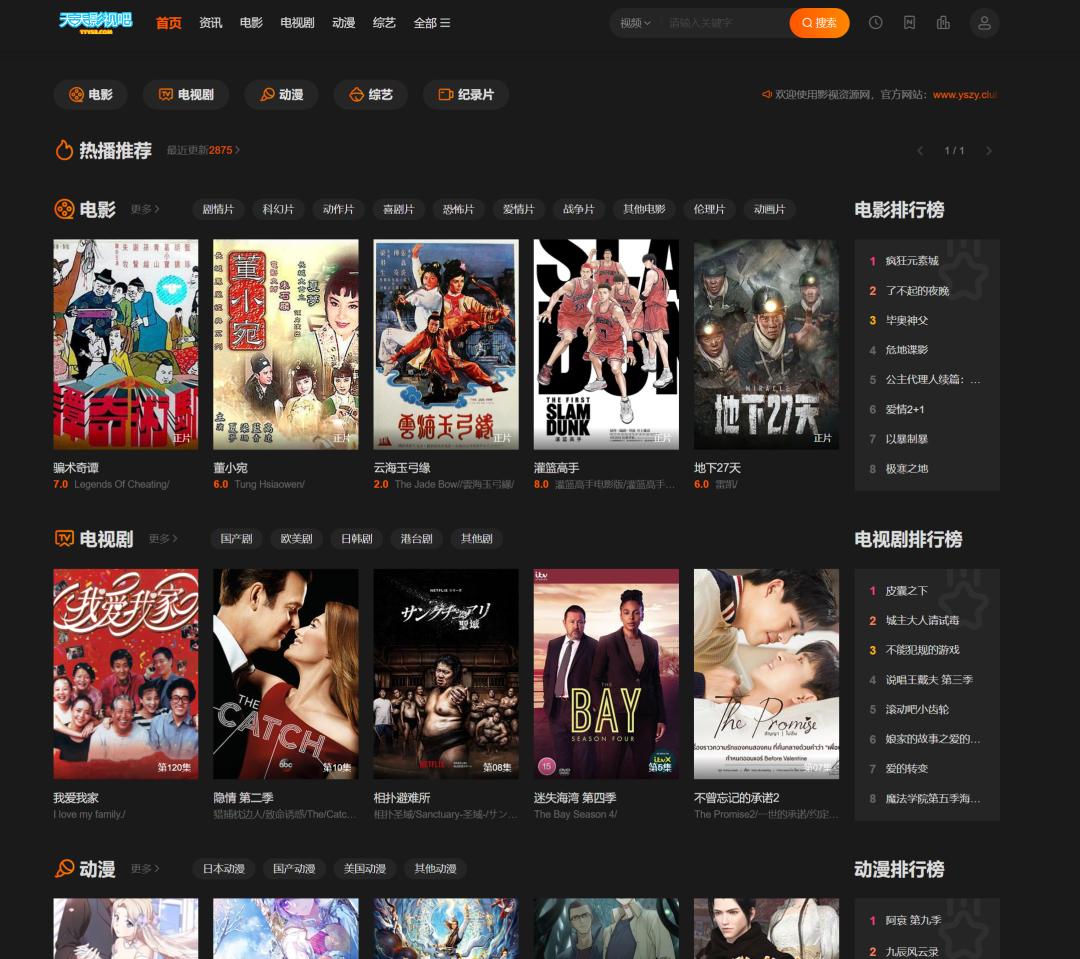
Task: Click the 电视剧 category pill button
Action: 186,94
